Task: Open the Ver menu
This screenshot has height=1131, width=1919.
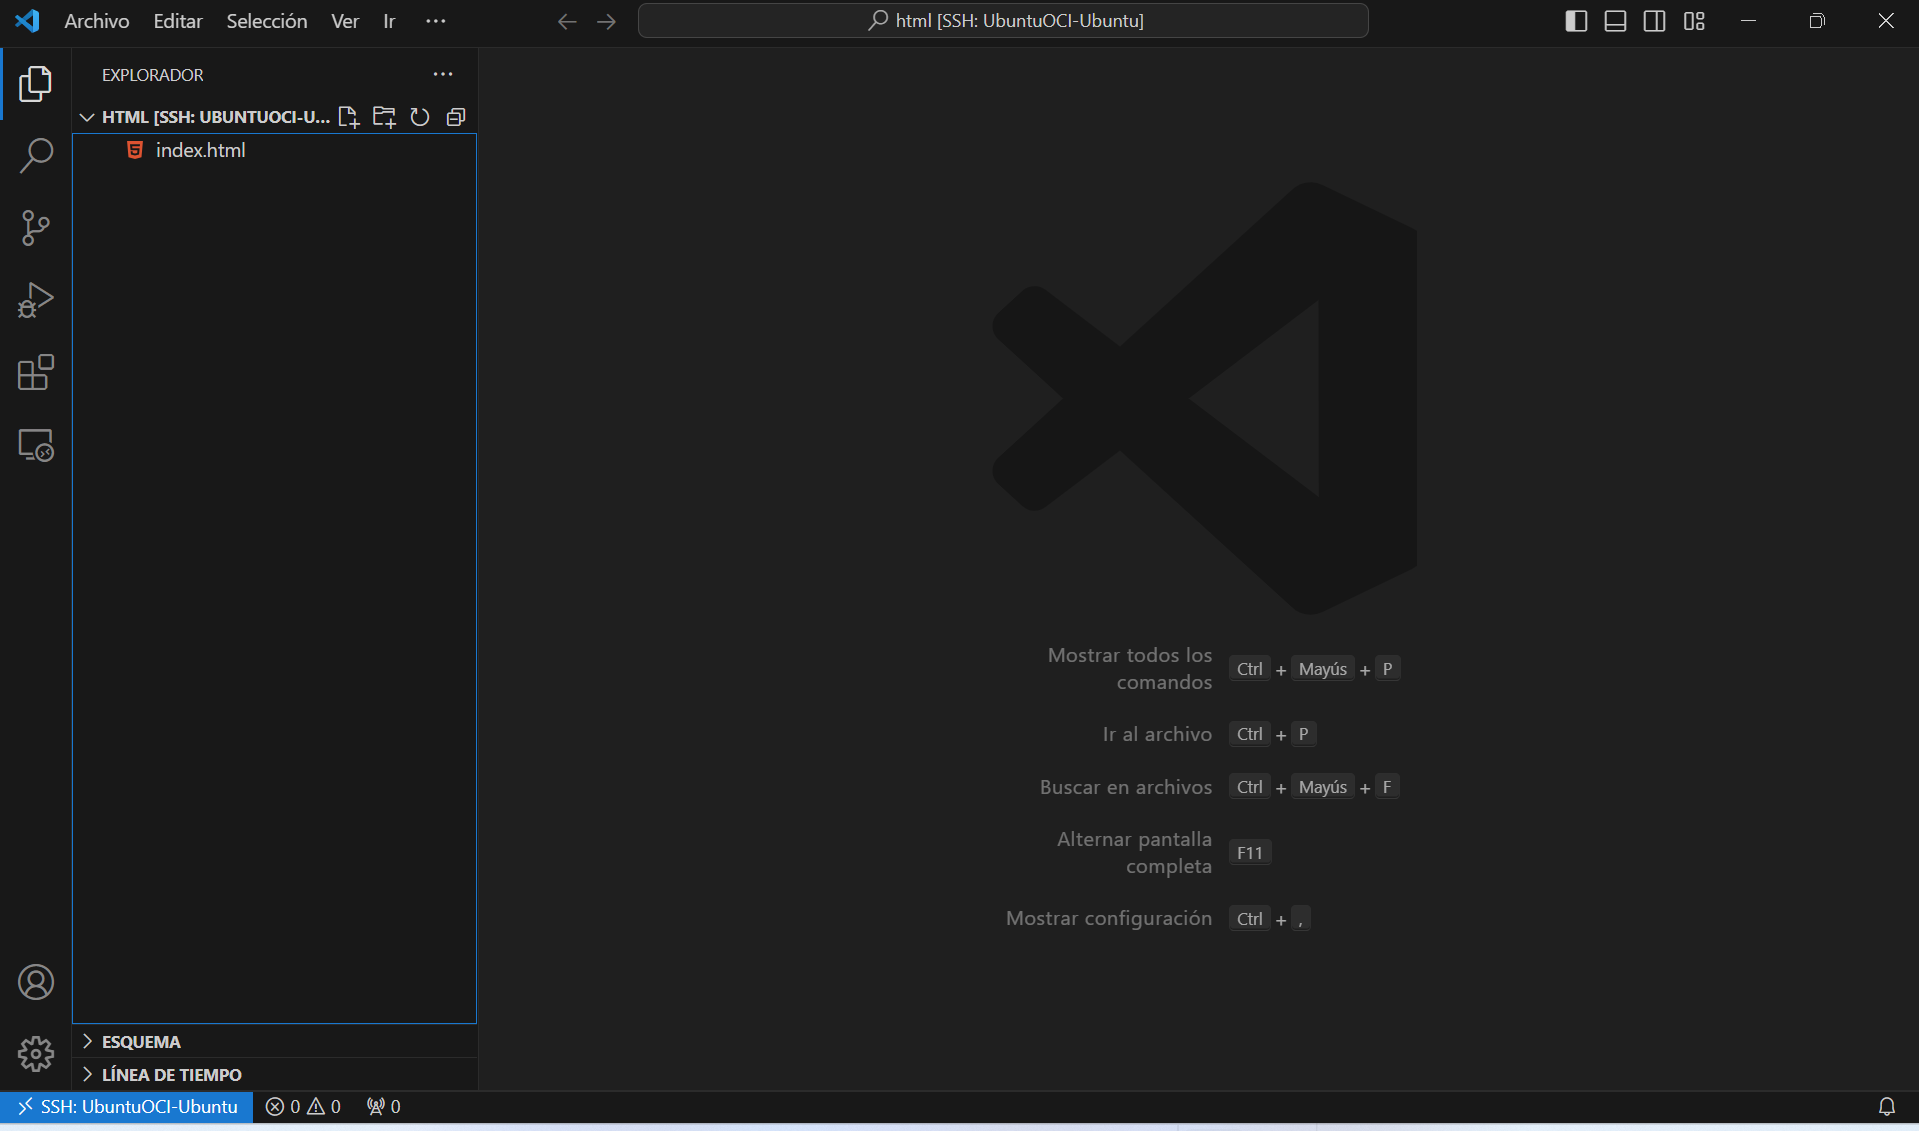Action: (345, 21)
